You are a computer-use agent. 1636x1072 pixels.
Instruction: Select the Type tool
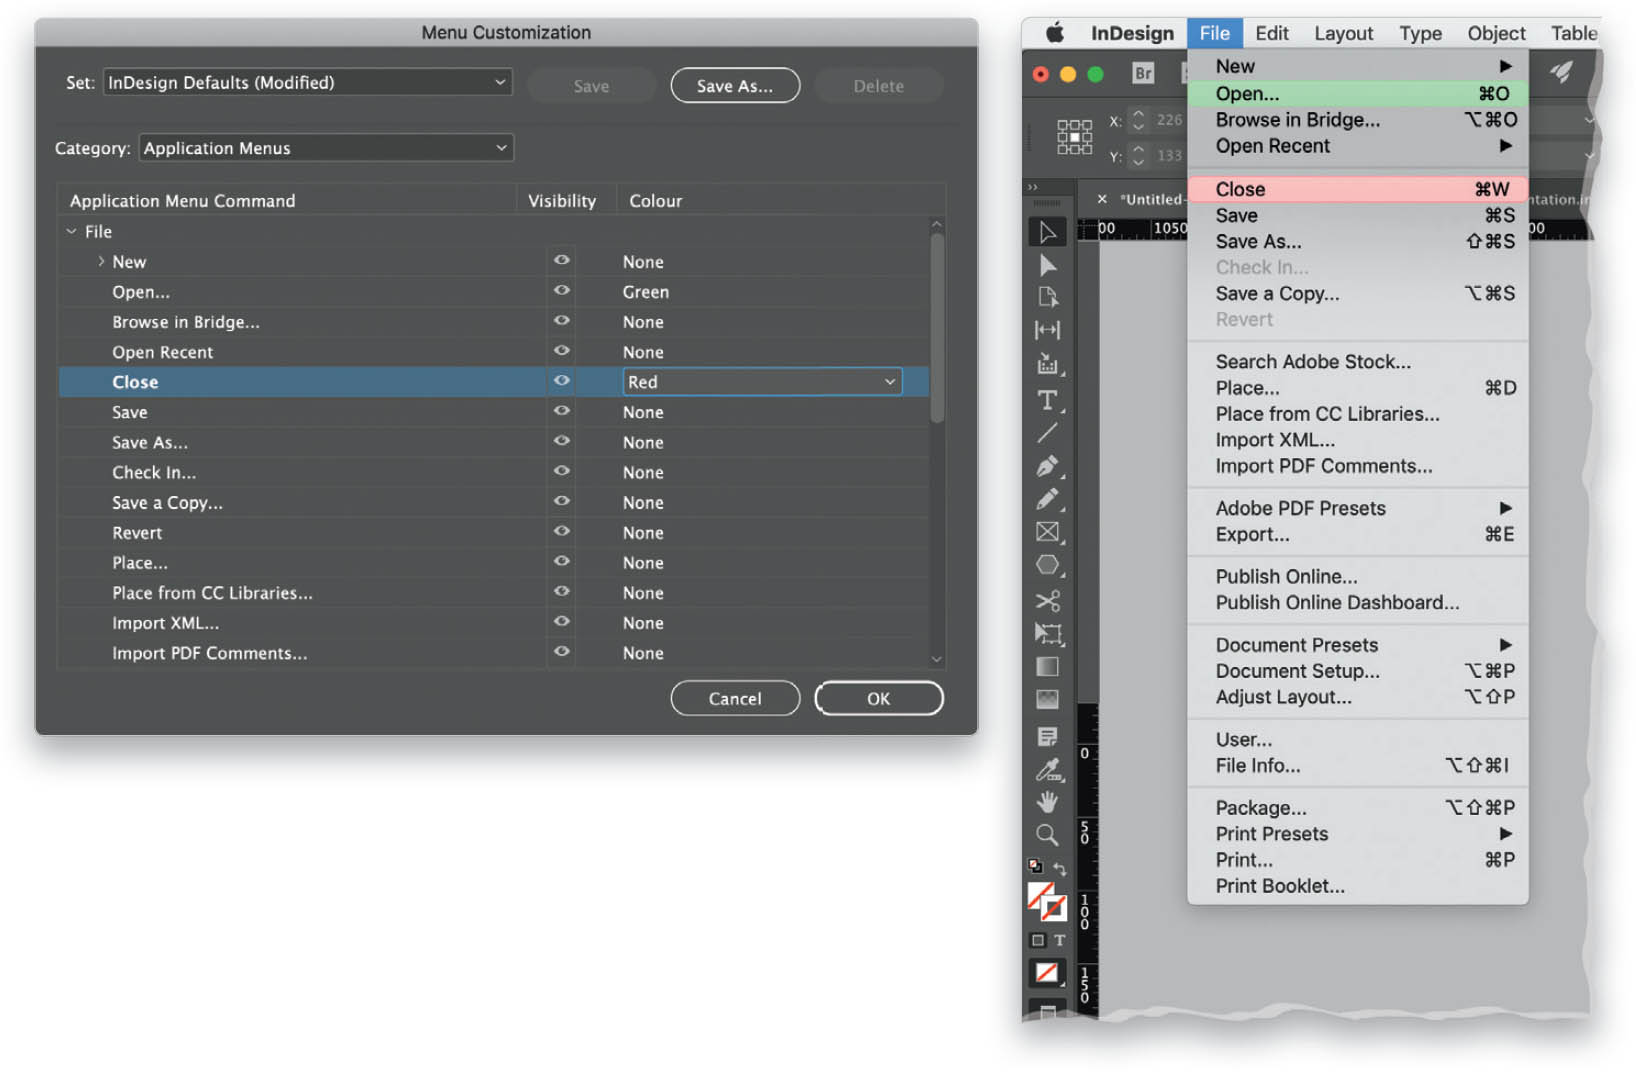click(1047, 400)
